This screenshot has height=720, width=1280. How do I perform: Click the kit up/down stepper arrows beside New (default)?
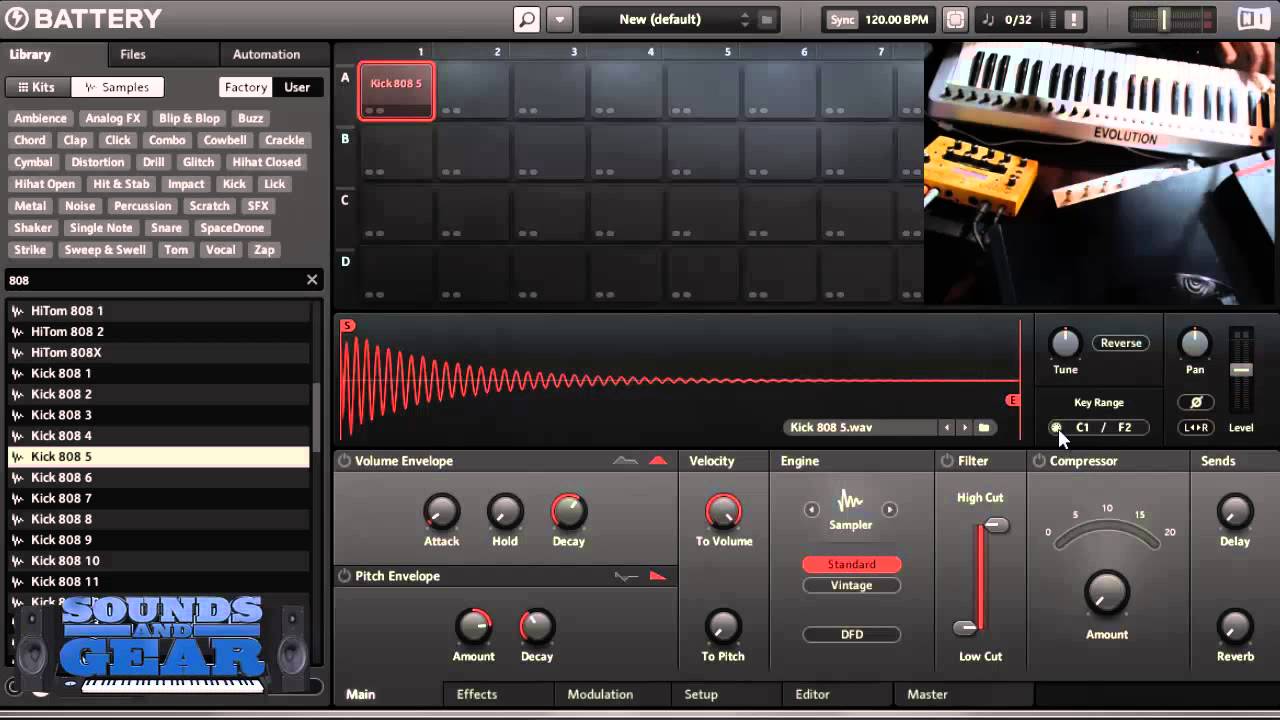744,19
